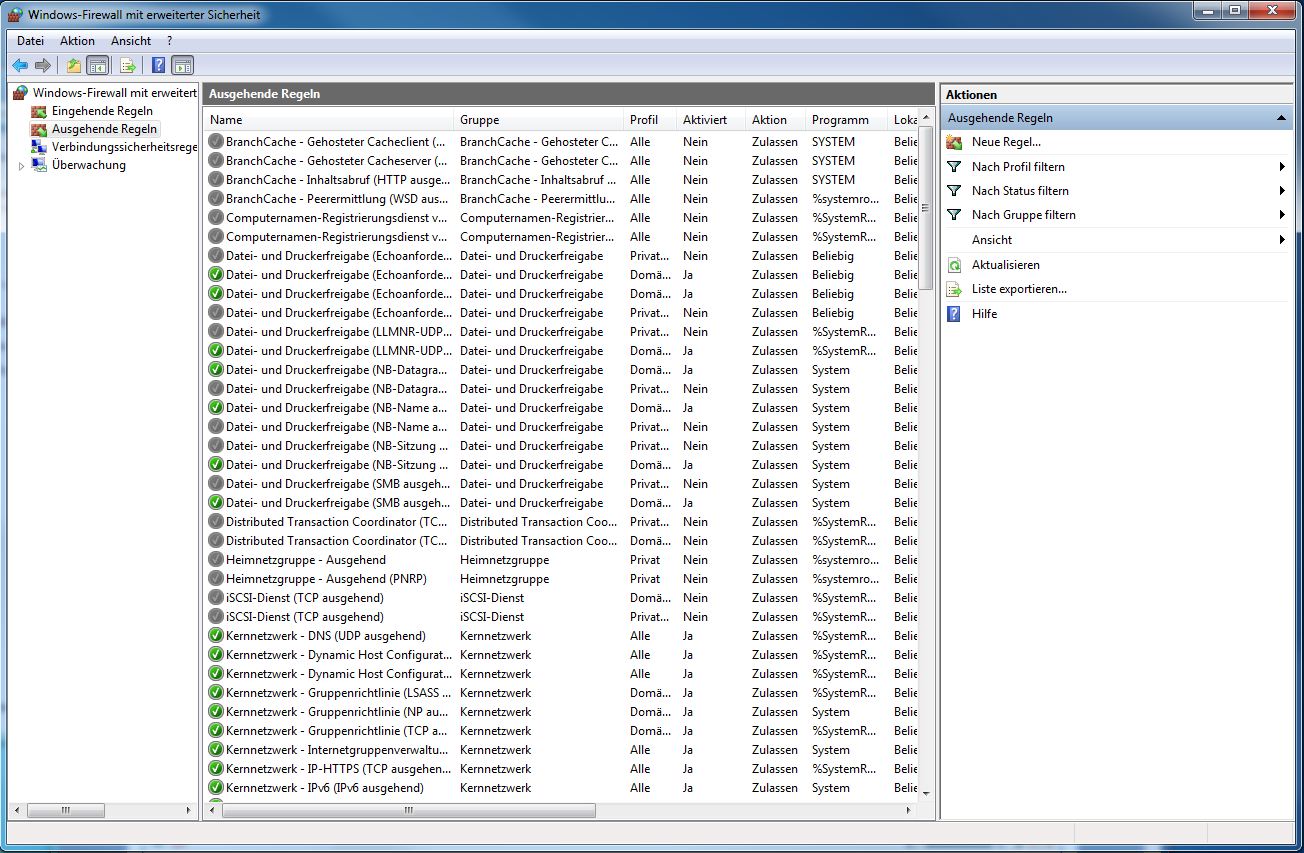1304x853 pixels.
Task: Click status icon of Heimnetzgruppe Ausgehend (PNRP) rule
Action: click(x=216, y=579)
